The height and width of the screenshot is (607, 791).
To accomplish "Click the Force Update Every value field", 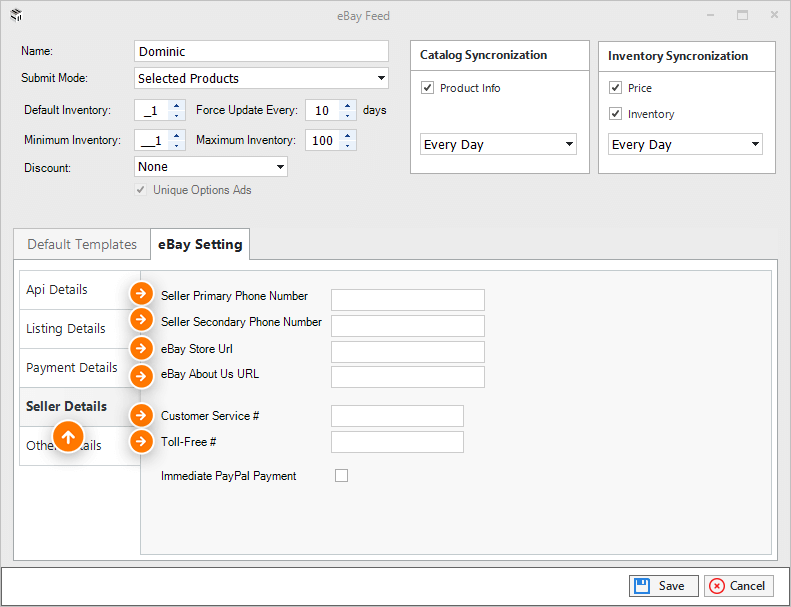I will [323, 111].
